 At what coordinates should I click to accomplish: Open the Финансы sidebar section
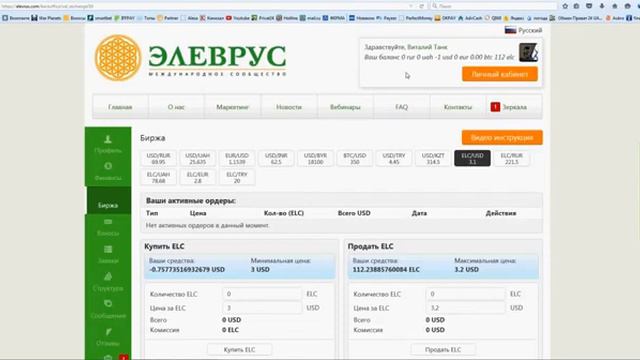click(x=108, y=172)
